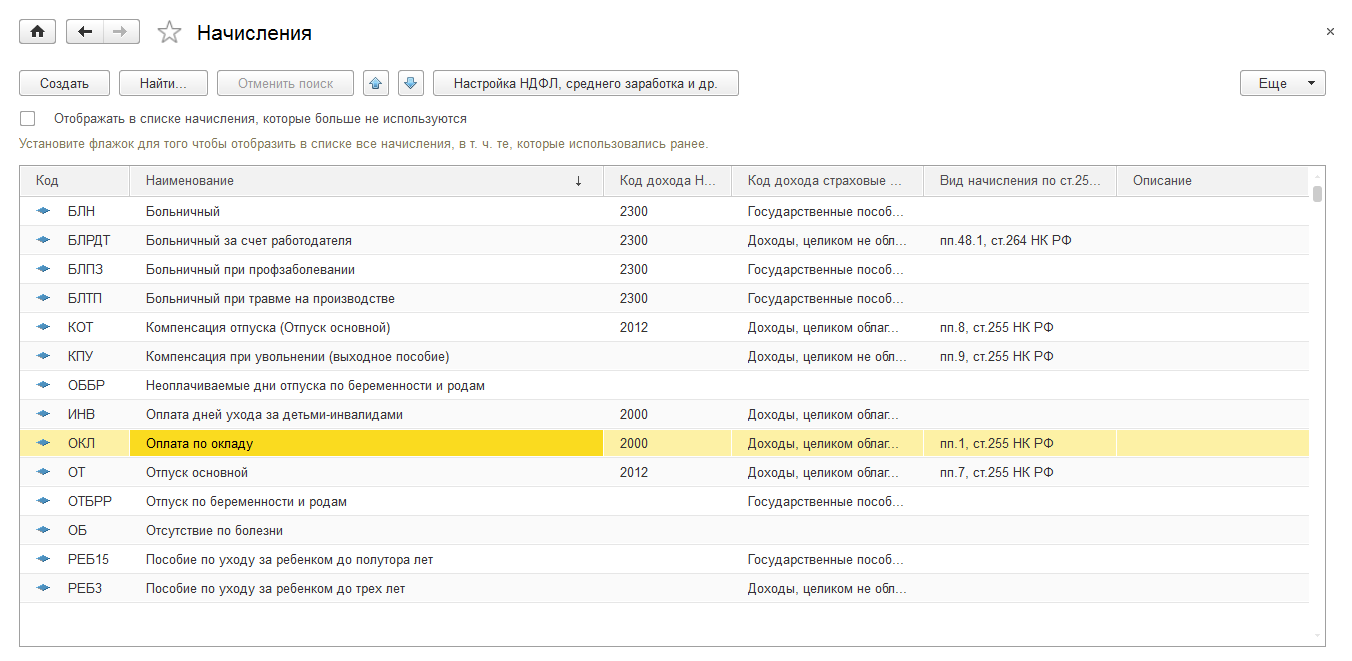Open Настройка НДФЛ, среднего заработка settings
Viewport: 1352px width, 661px height.
click(585, 84)
